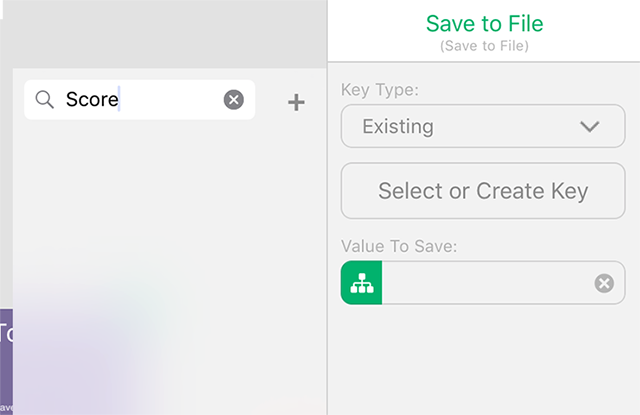
Task: Click the Select or Create Key button
Action: coord(483,191)
